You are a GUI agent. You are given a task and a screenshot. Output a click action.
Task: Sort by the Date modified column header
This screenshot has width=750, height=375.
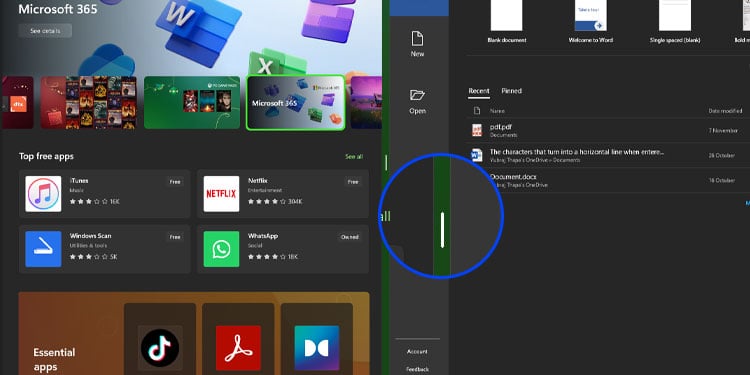pyautogui.click(x=725, y=111)
